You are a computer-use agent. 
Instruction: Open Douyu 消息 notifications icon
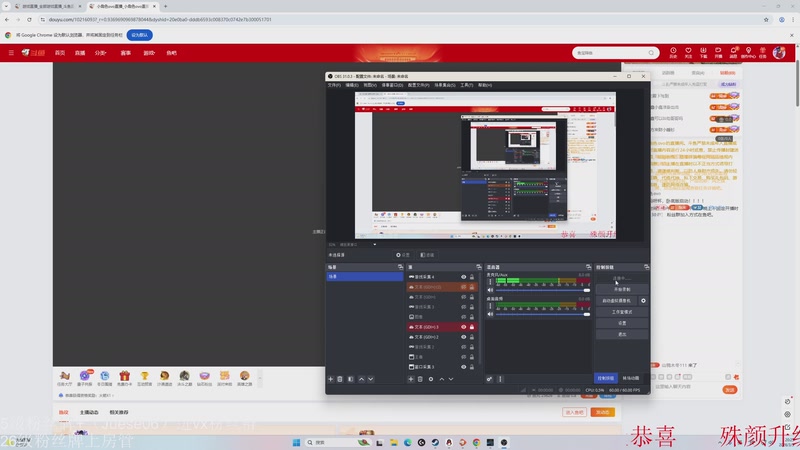733,52
